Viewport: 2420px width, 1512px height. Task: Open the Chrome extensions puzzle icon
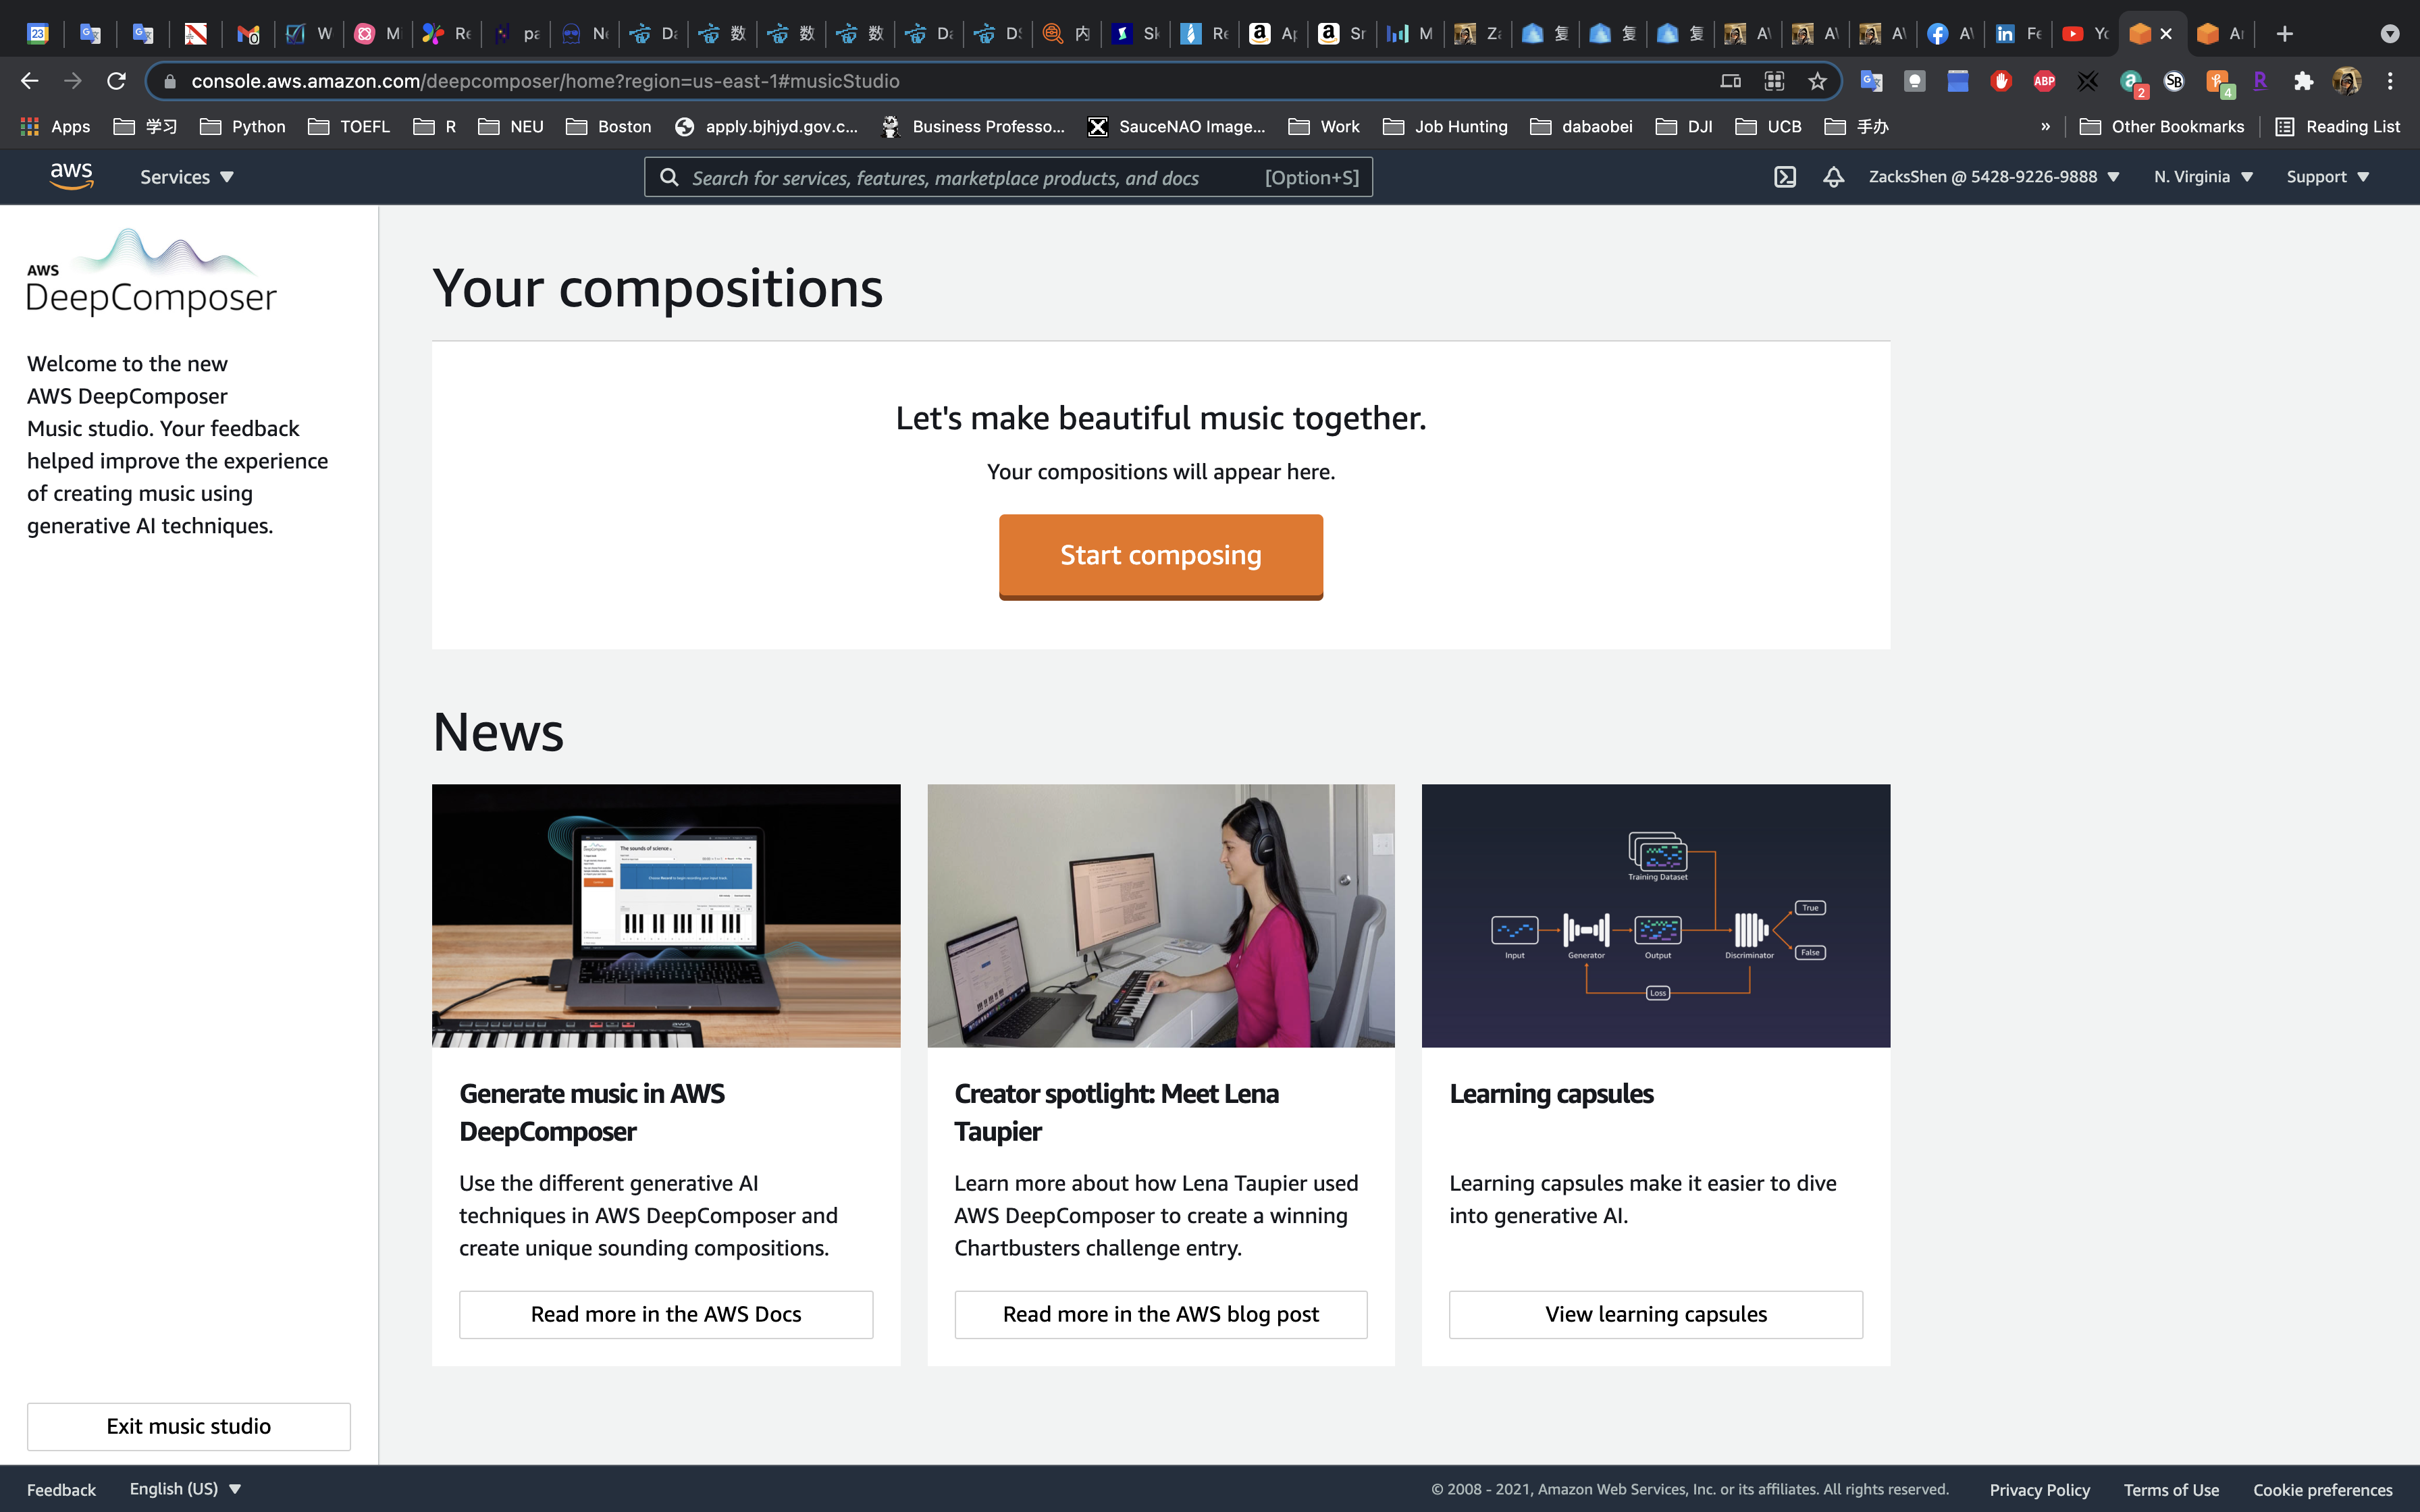tap(2303, 81)
